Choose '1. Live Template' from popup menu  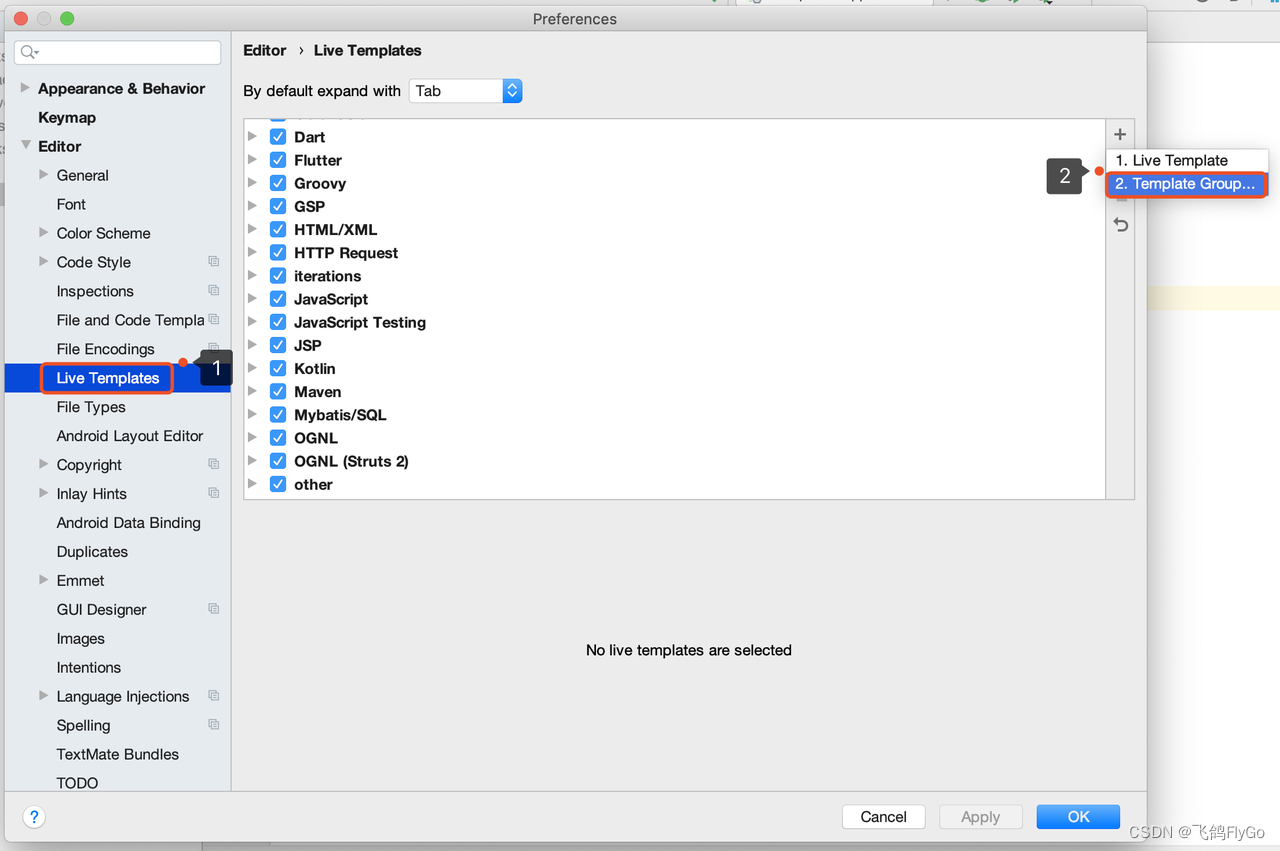(1187, 160)
